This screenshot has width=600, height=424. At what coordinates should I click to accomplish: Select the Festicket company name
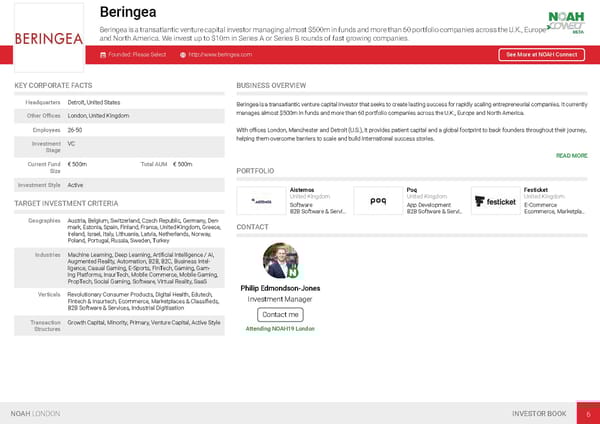pyautogui.click(x=536, y=189)
